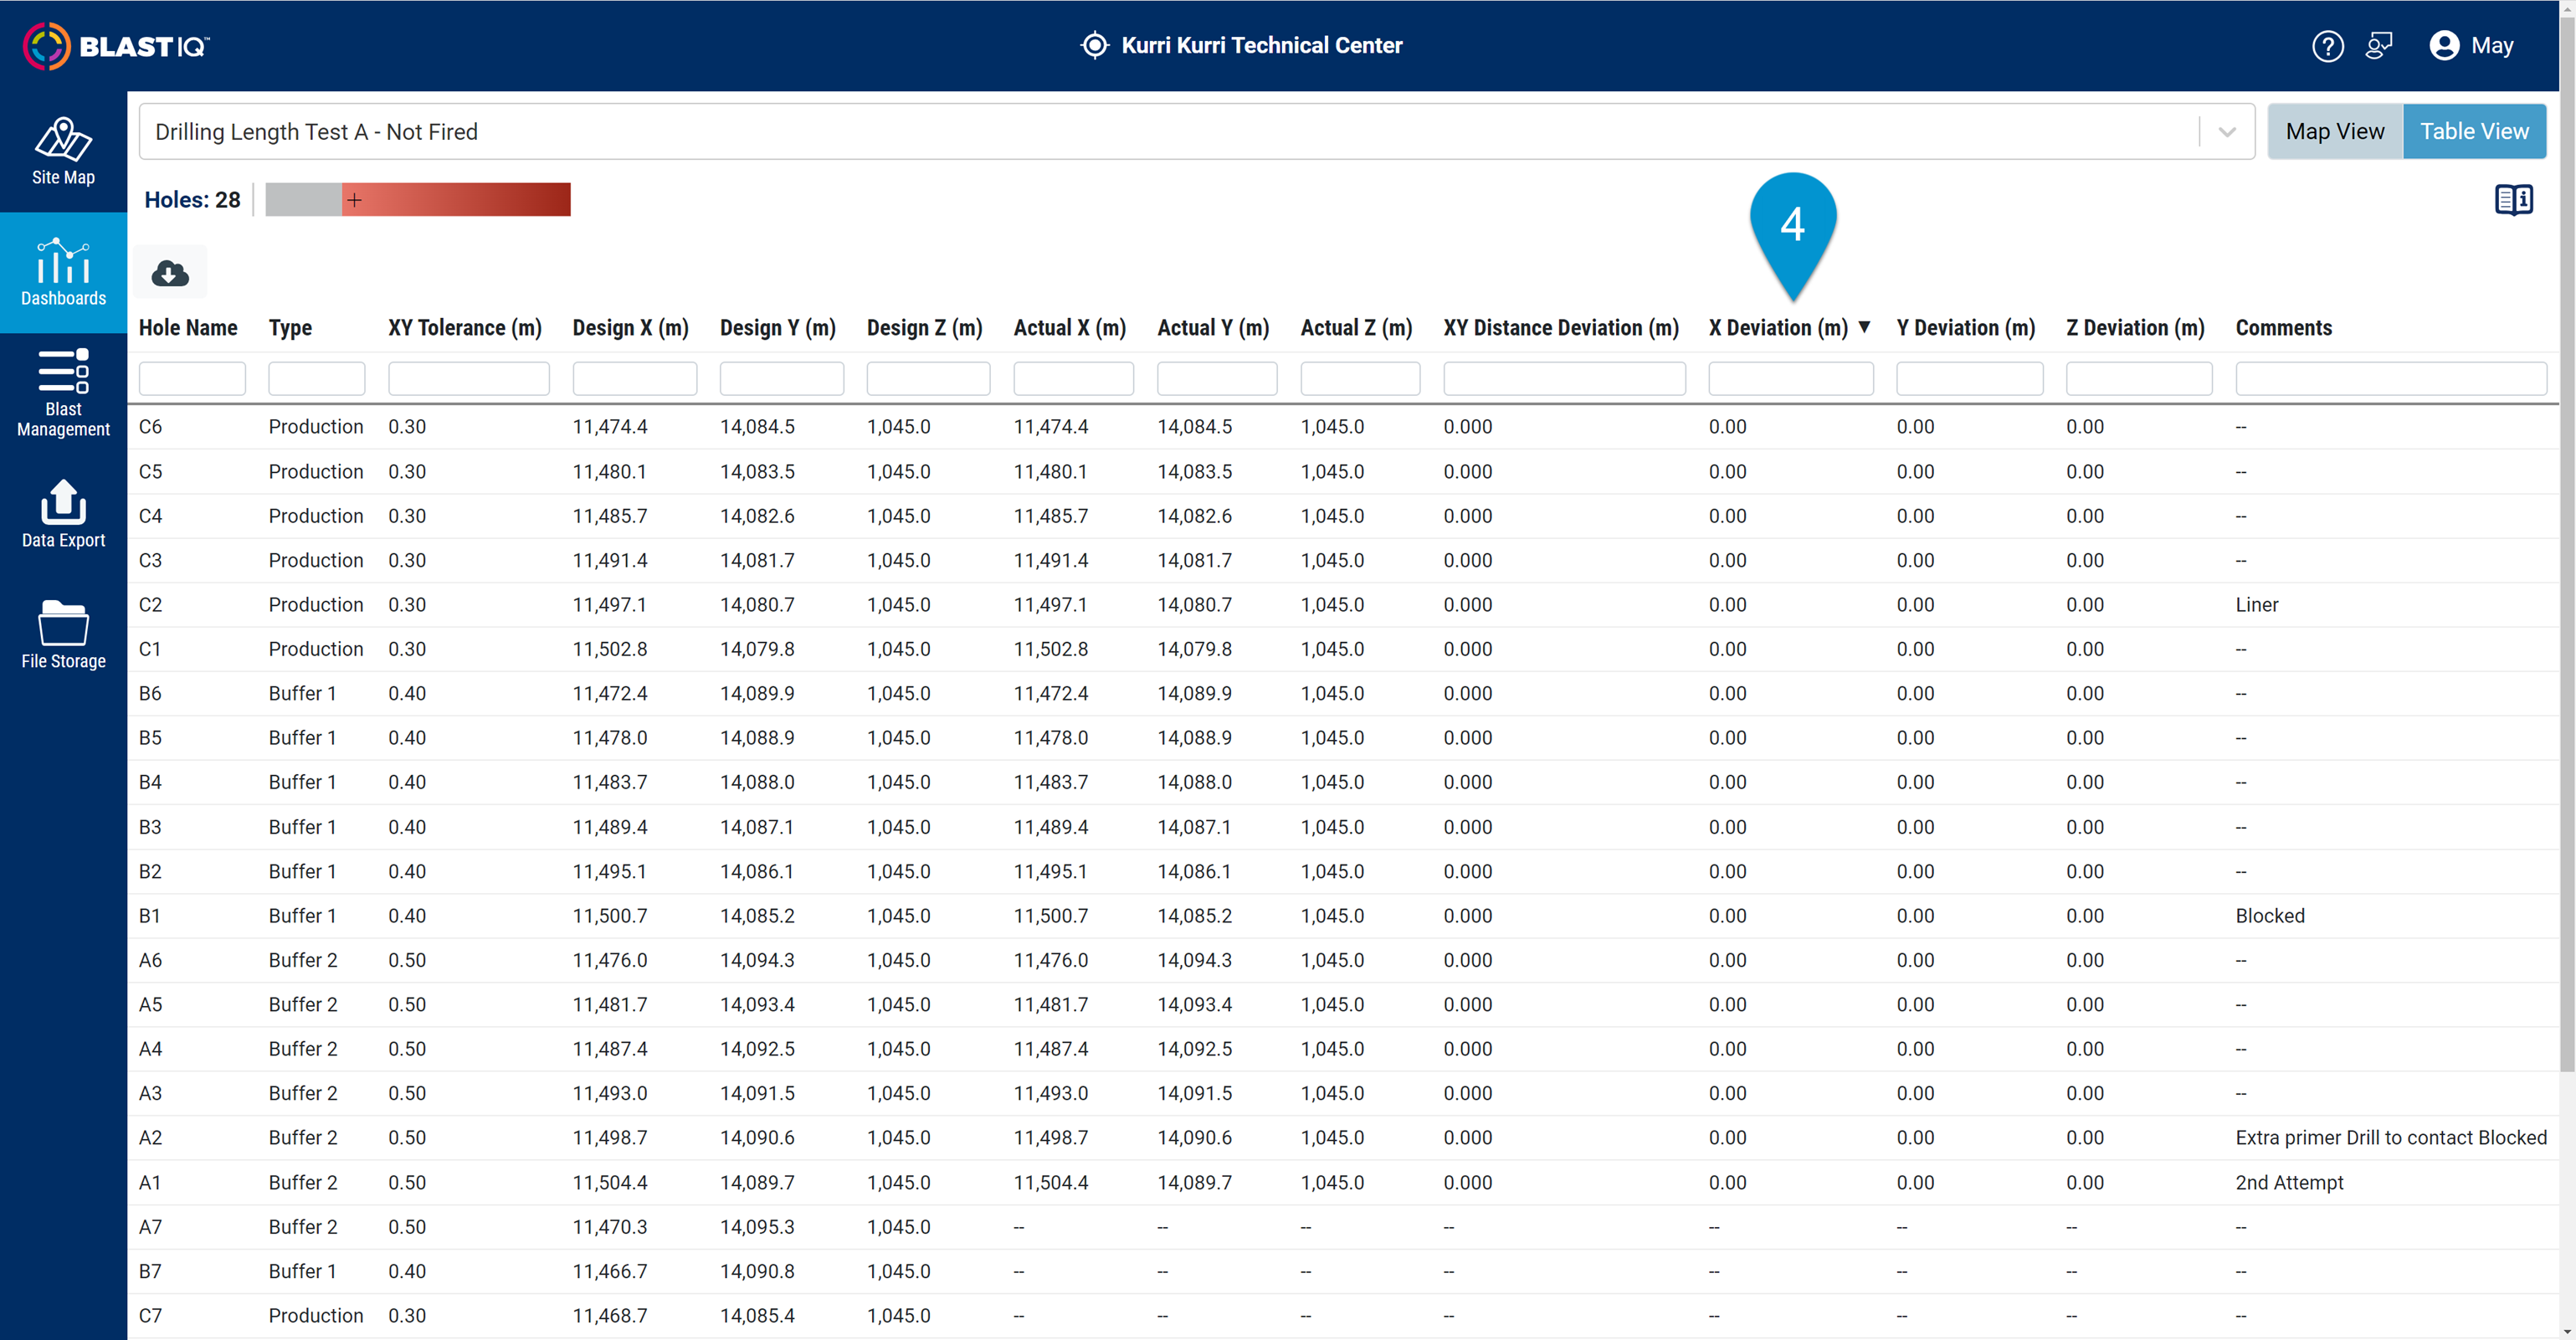Sort by Z Deviation (m) column
The width and height of the screenshot is (2576, 1340).
2135,328
